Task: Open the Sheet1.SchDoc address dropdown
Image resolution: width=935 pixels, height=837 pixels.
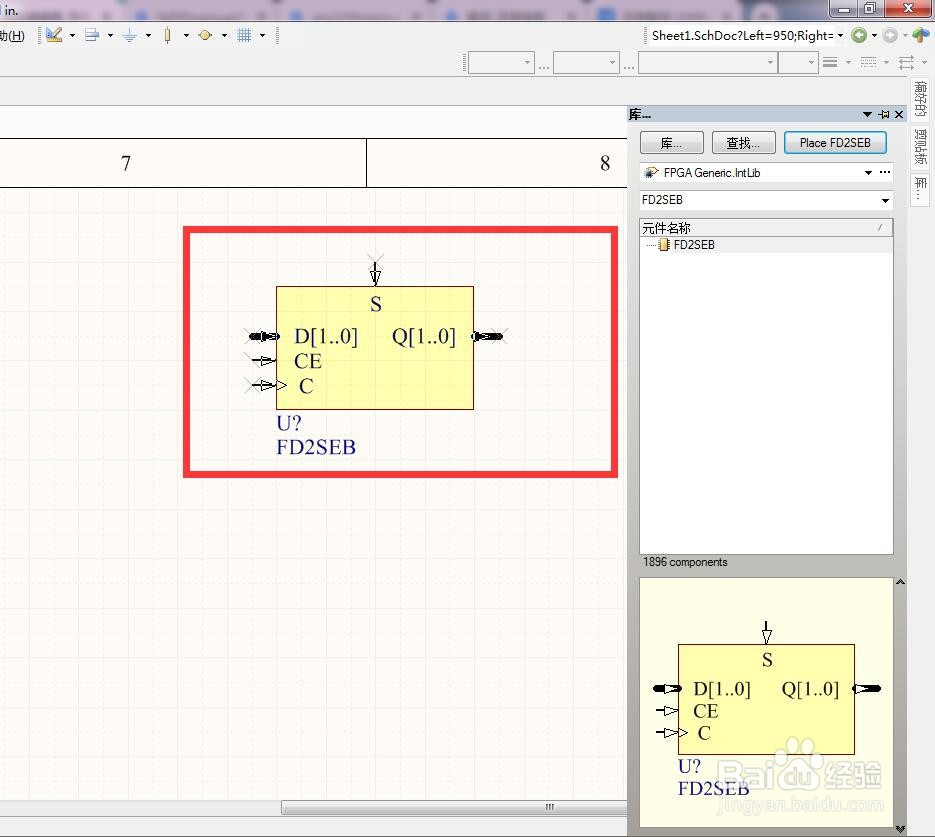Action: [840, 36]
